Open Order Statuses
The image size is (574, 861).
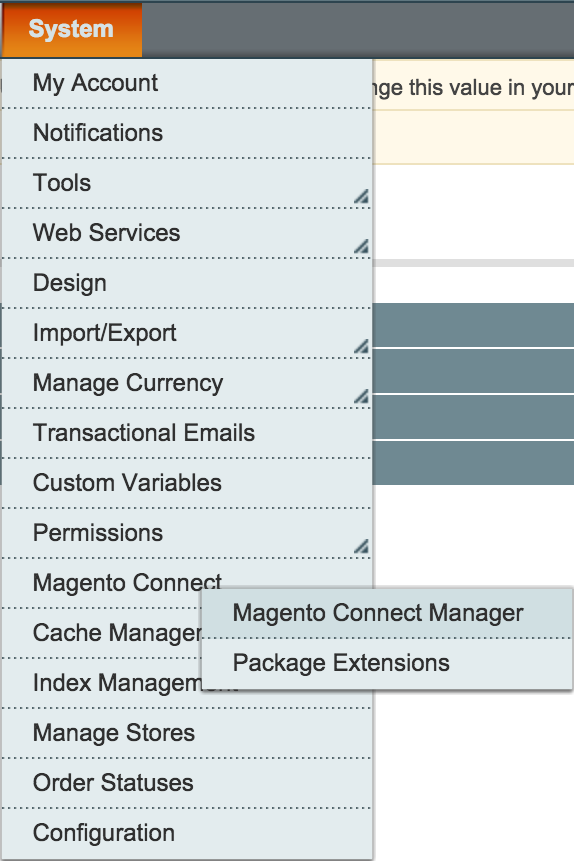pos(187,783)
